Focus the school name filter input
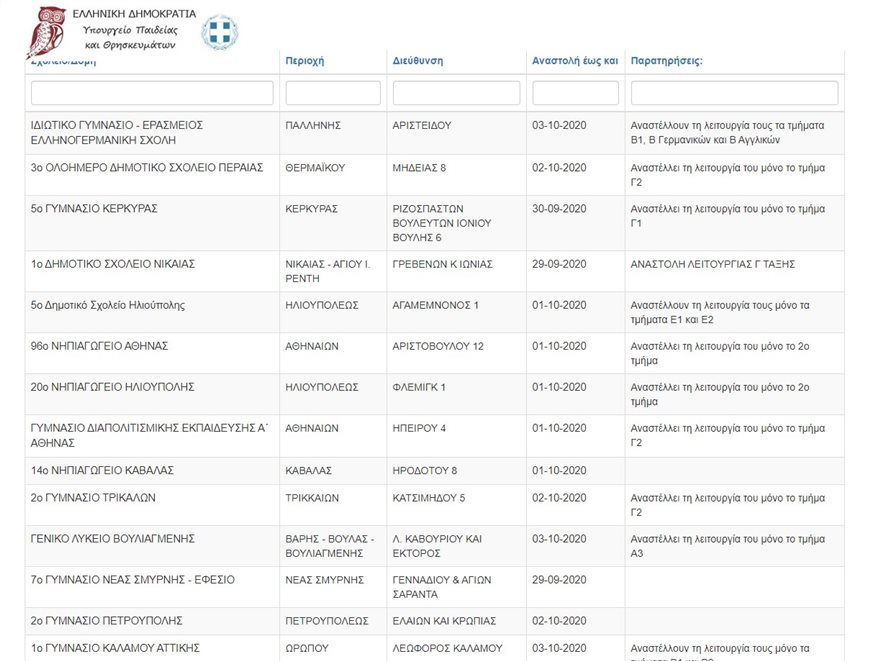This screenshot has width=880, height=661. [152, 93]
